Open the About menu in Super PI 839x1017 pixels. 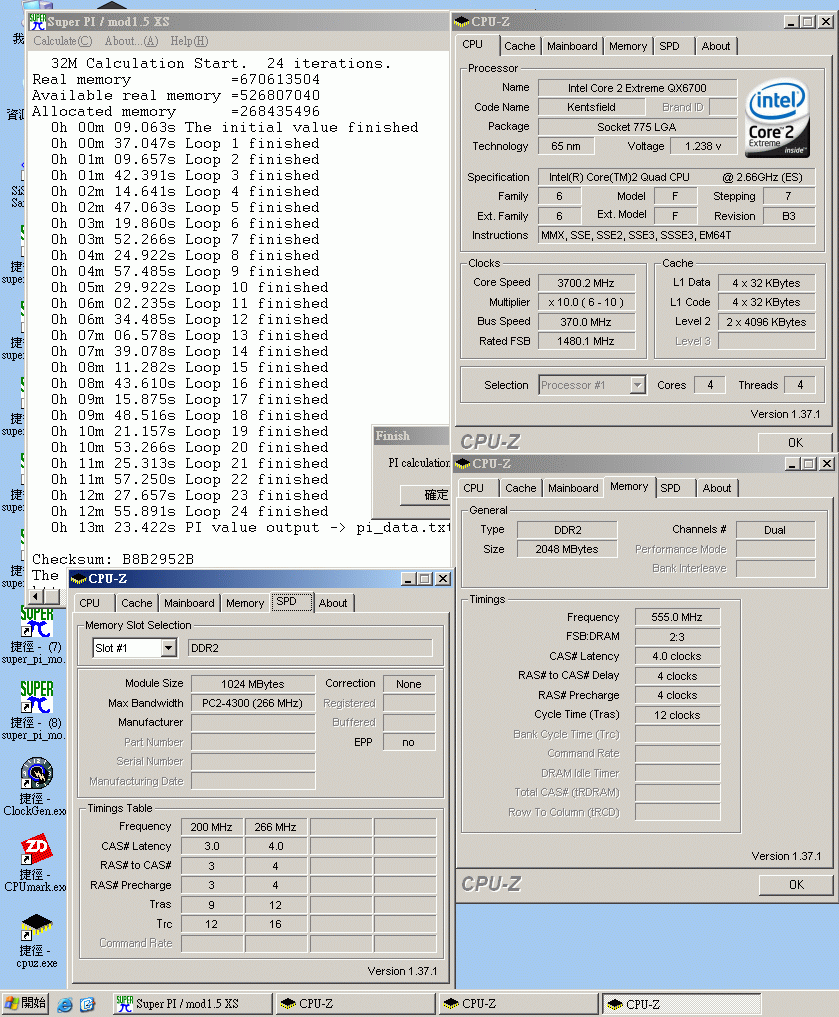point(131,41)
